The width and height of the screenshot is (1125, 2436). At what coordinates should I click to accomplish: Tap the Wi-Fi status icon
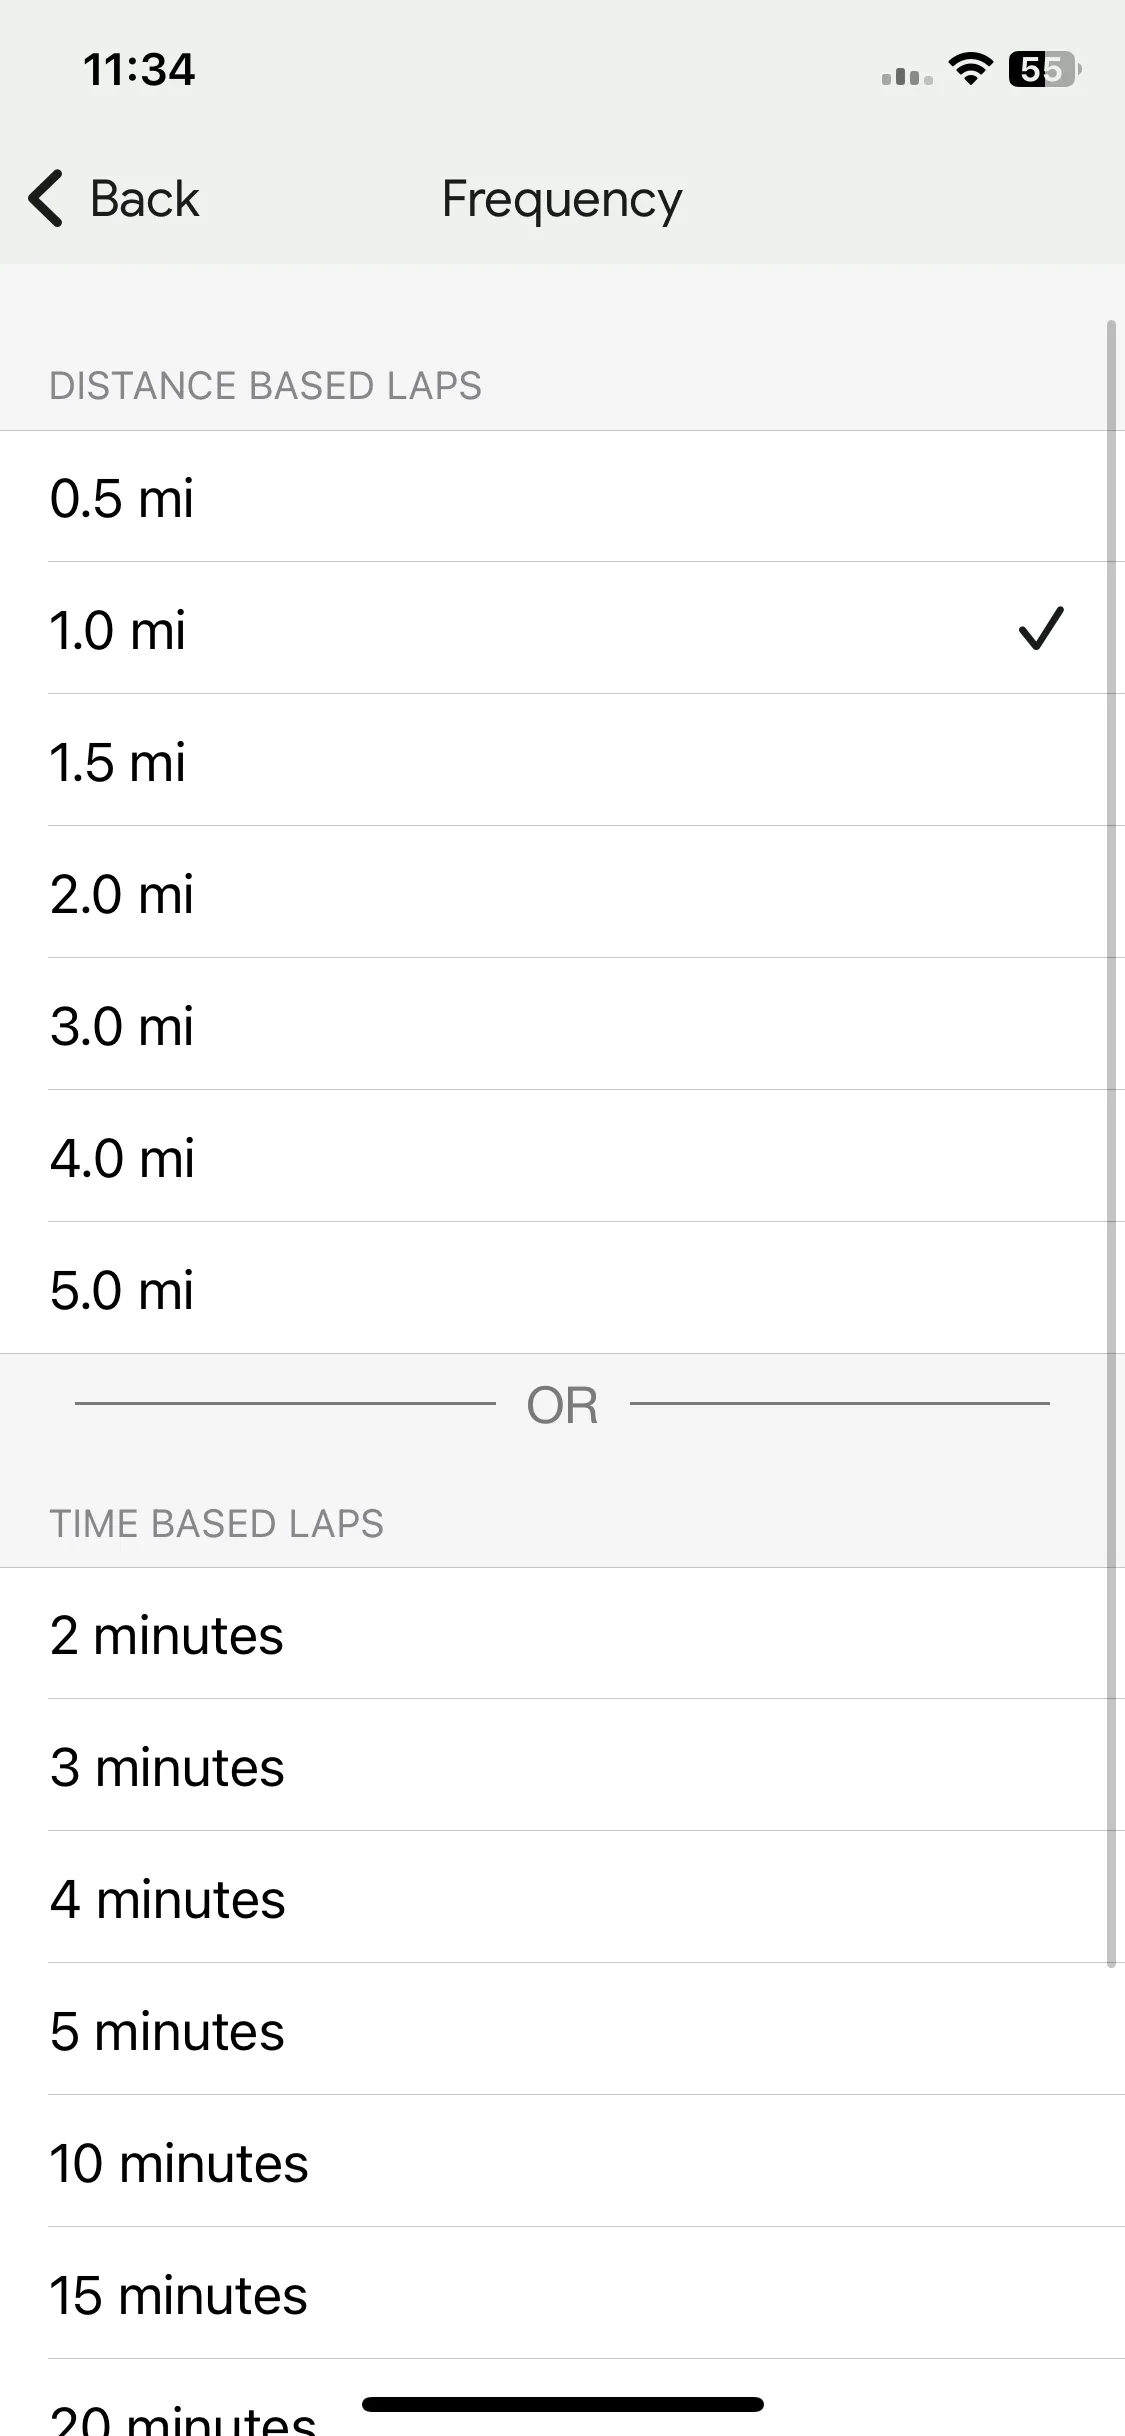click(x=970, y=69)
